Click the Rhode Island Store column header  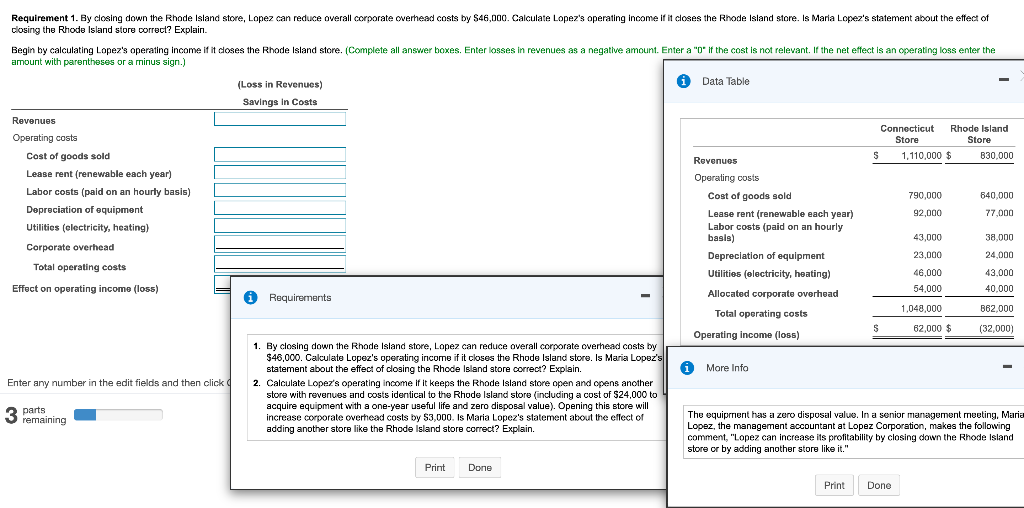tap(979, 134)
